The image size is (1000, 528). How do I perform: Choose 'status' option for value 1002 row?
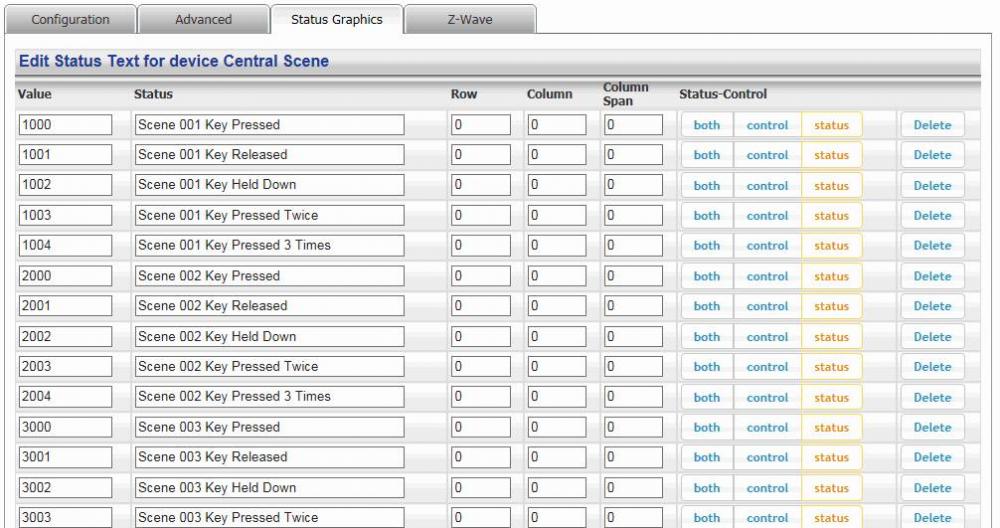click(831, 186)
